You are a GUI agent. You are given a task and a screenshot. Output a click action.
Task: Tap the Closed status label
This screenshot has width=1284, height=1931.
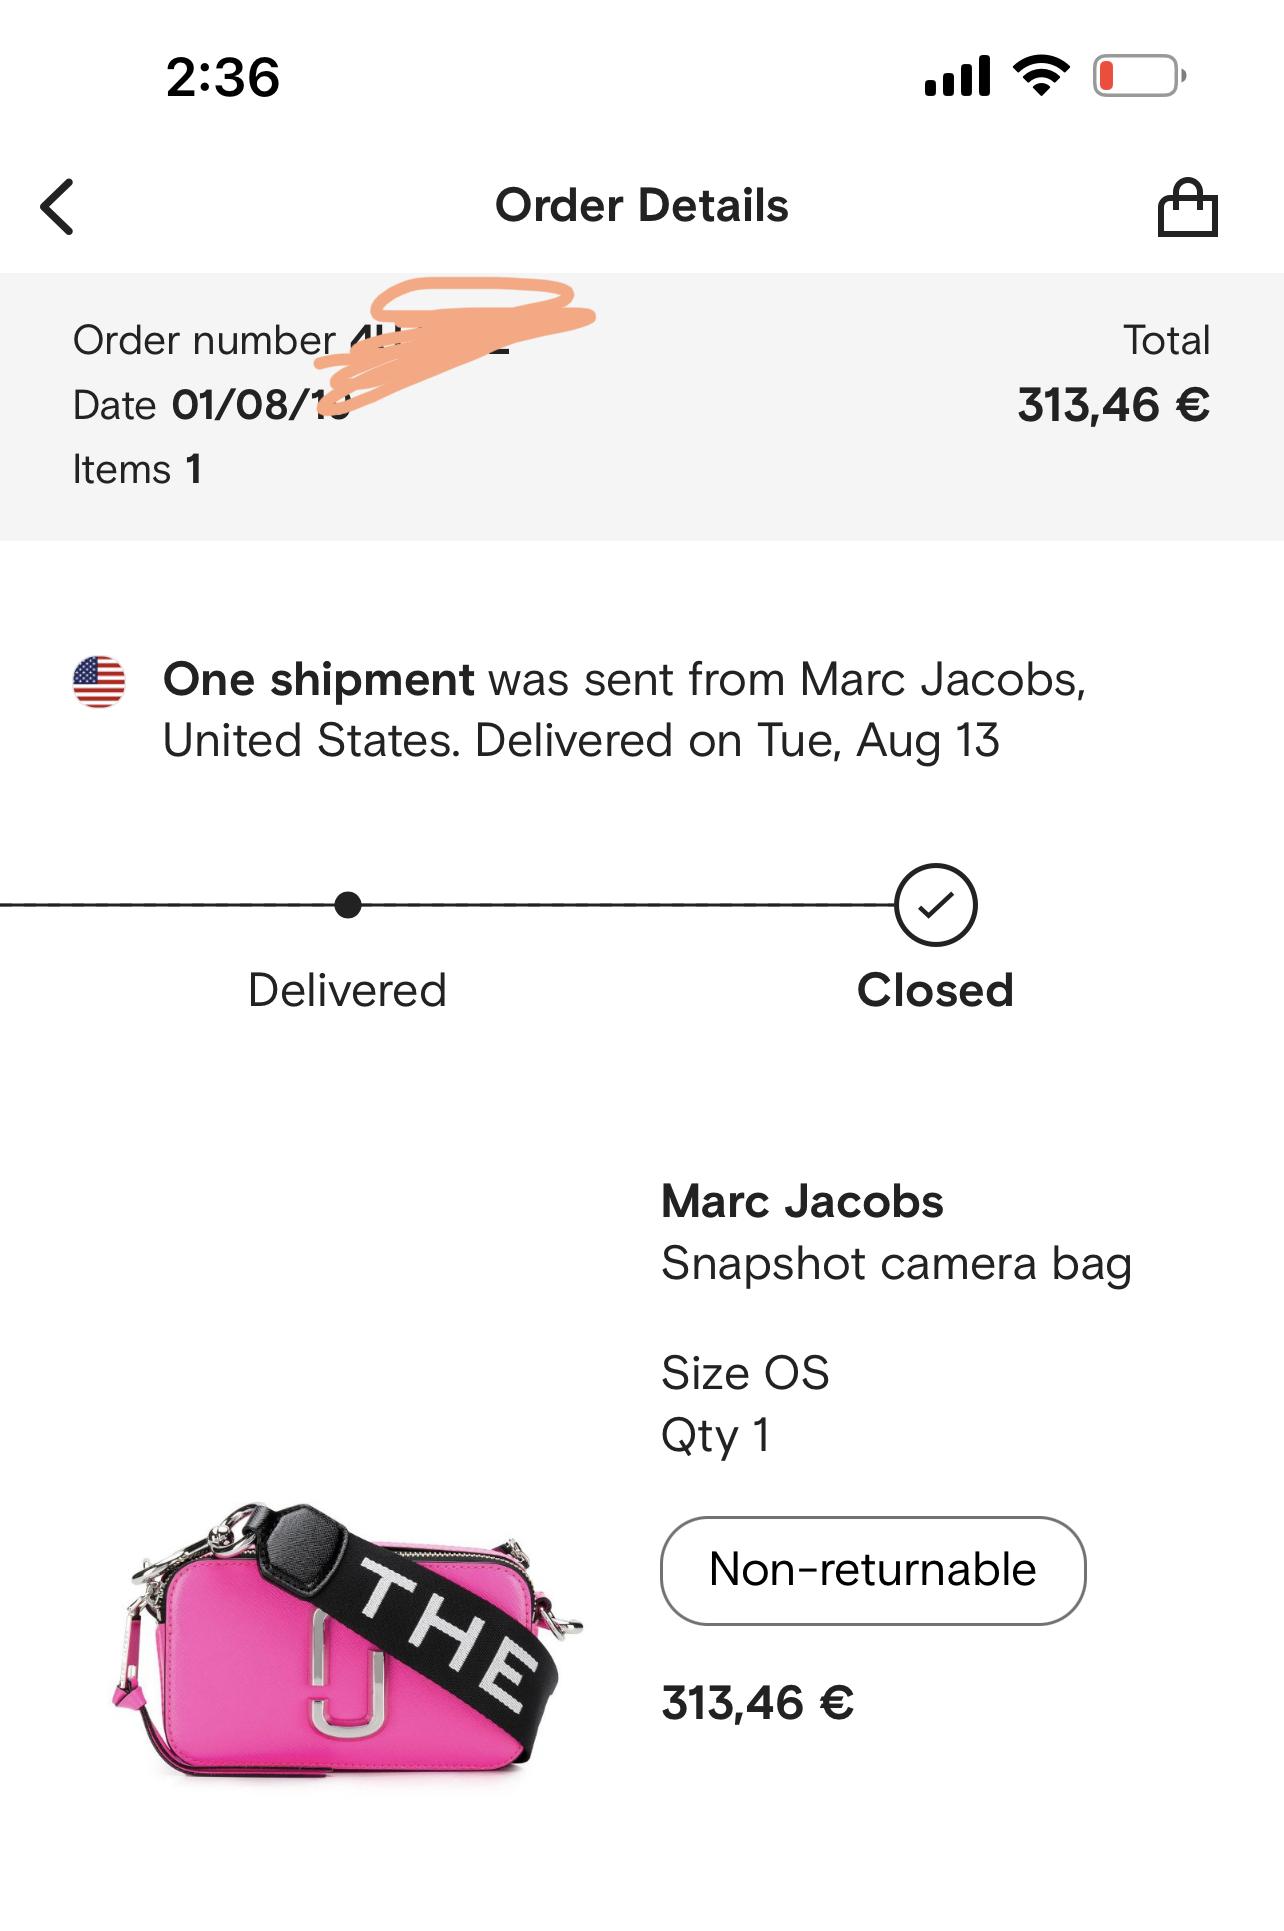click(935, 990)
